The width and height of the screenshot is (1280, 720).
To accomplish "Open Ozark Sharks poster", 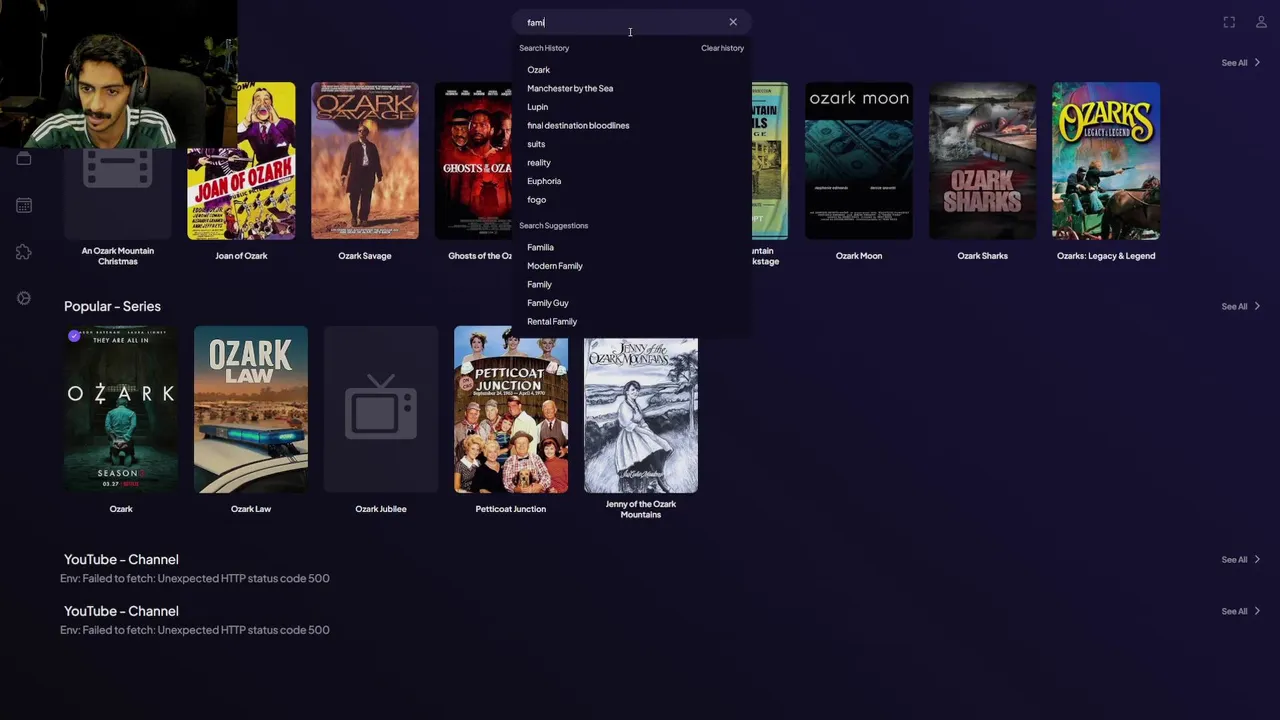I will click(982, 161).
